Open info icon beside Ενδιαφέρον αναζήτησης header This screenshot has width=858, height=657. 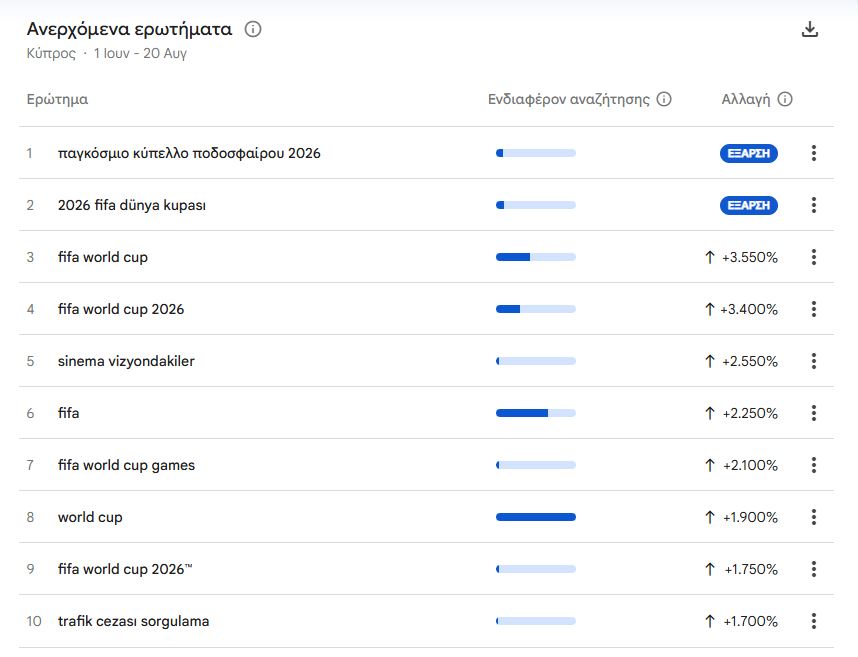664,99
